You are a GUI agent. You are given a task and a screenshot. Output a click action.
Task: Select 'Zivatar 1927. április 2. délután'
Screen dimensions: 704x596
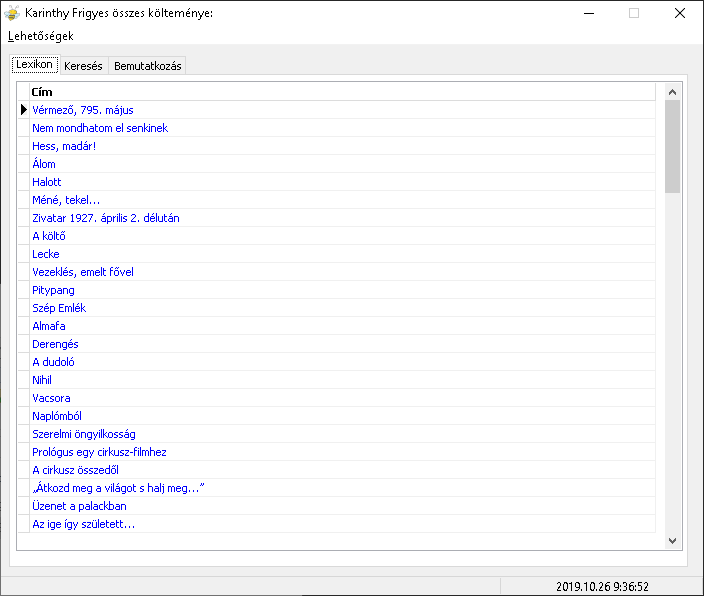pos(343,218)
